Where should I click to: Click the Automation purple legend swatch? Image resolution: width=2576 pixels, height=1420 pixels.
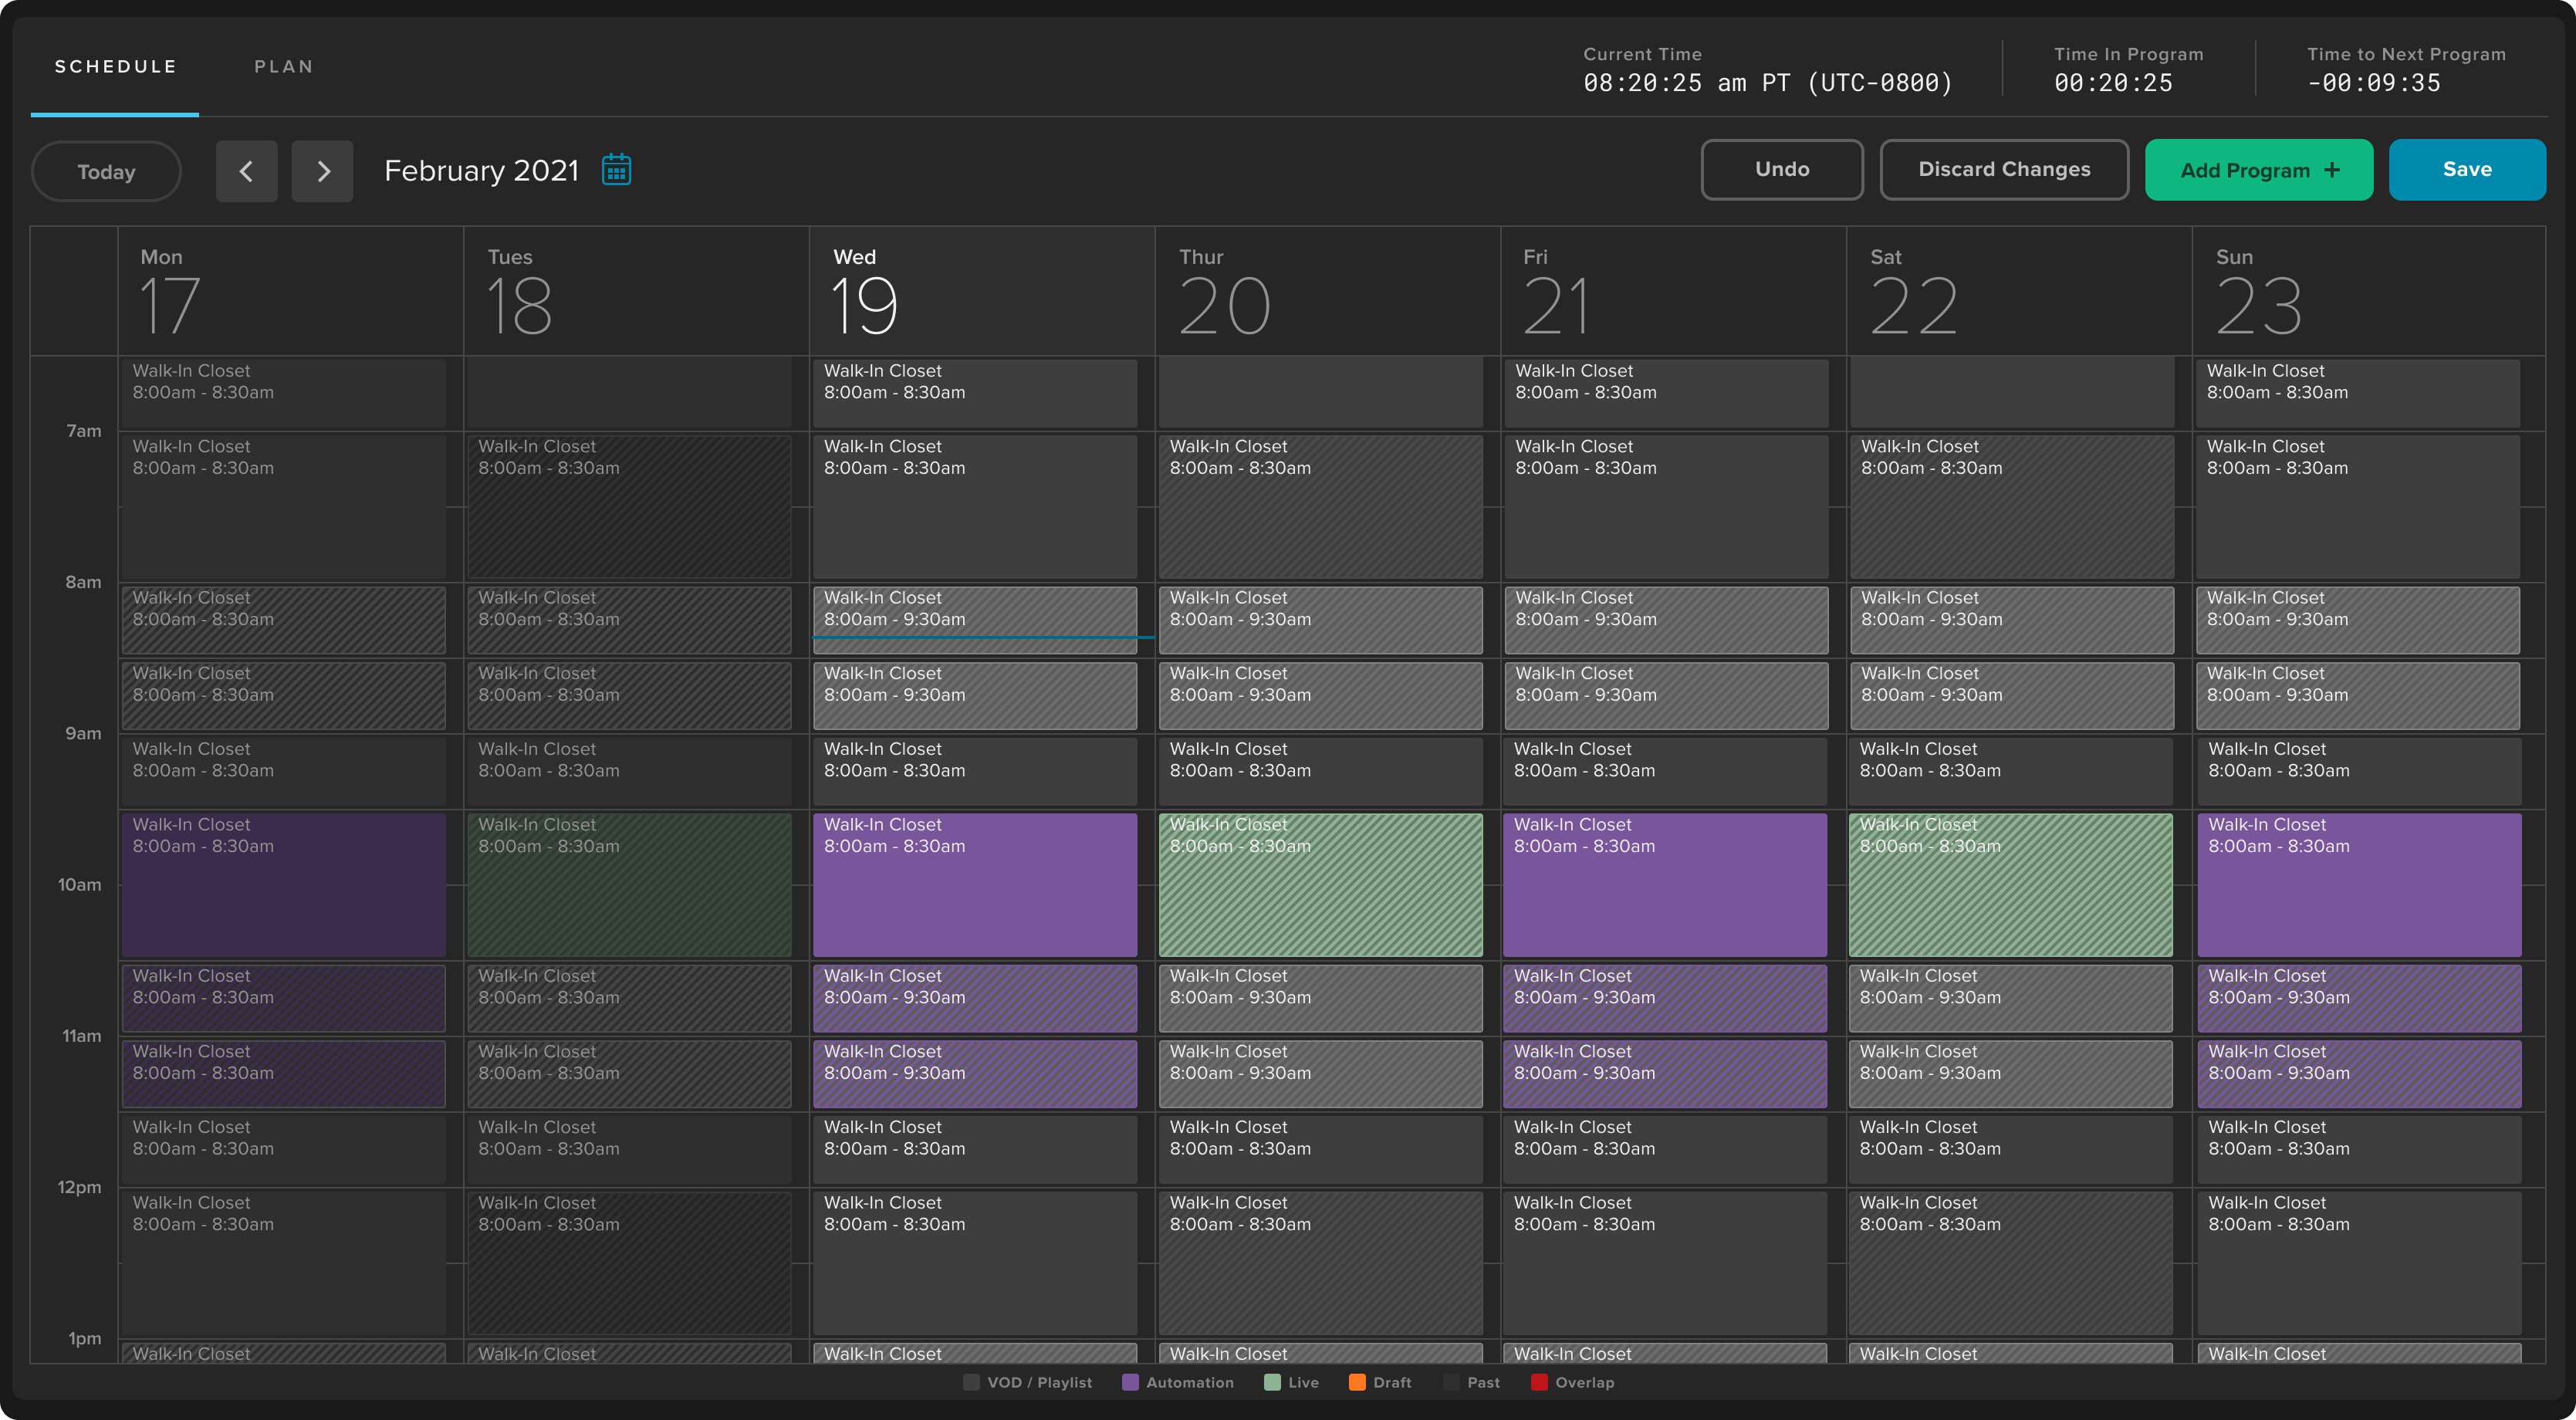pyautogui.click(x=1130, y=1382)
